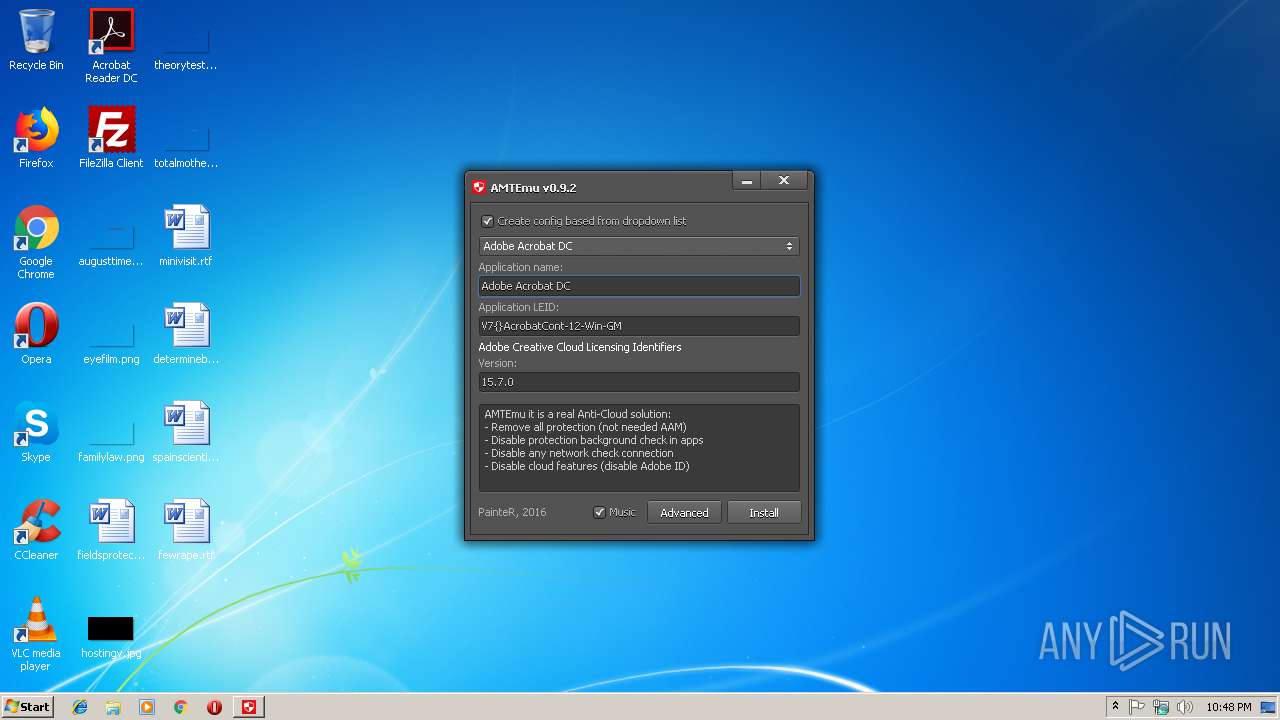The width and height of the screenshot is (1280, 720).
Task: Launch Google Chrome from the desktop
Action: pos(36,242)
